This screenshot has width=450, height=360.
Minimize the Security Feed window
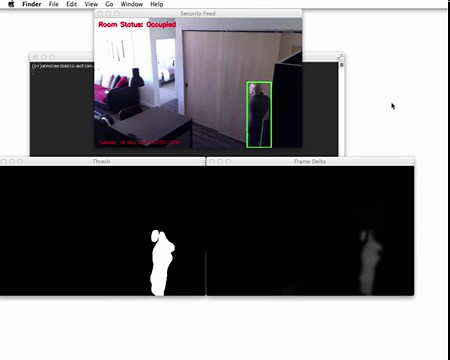(x=108, y=13)
